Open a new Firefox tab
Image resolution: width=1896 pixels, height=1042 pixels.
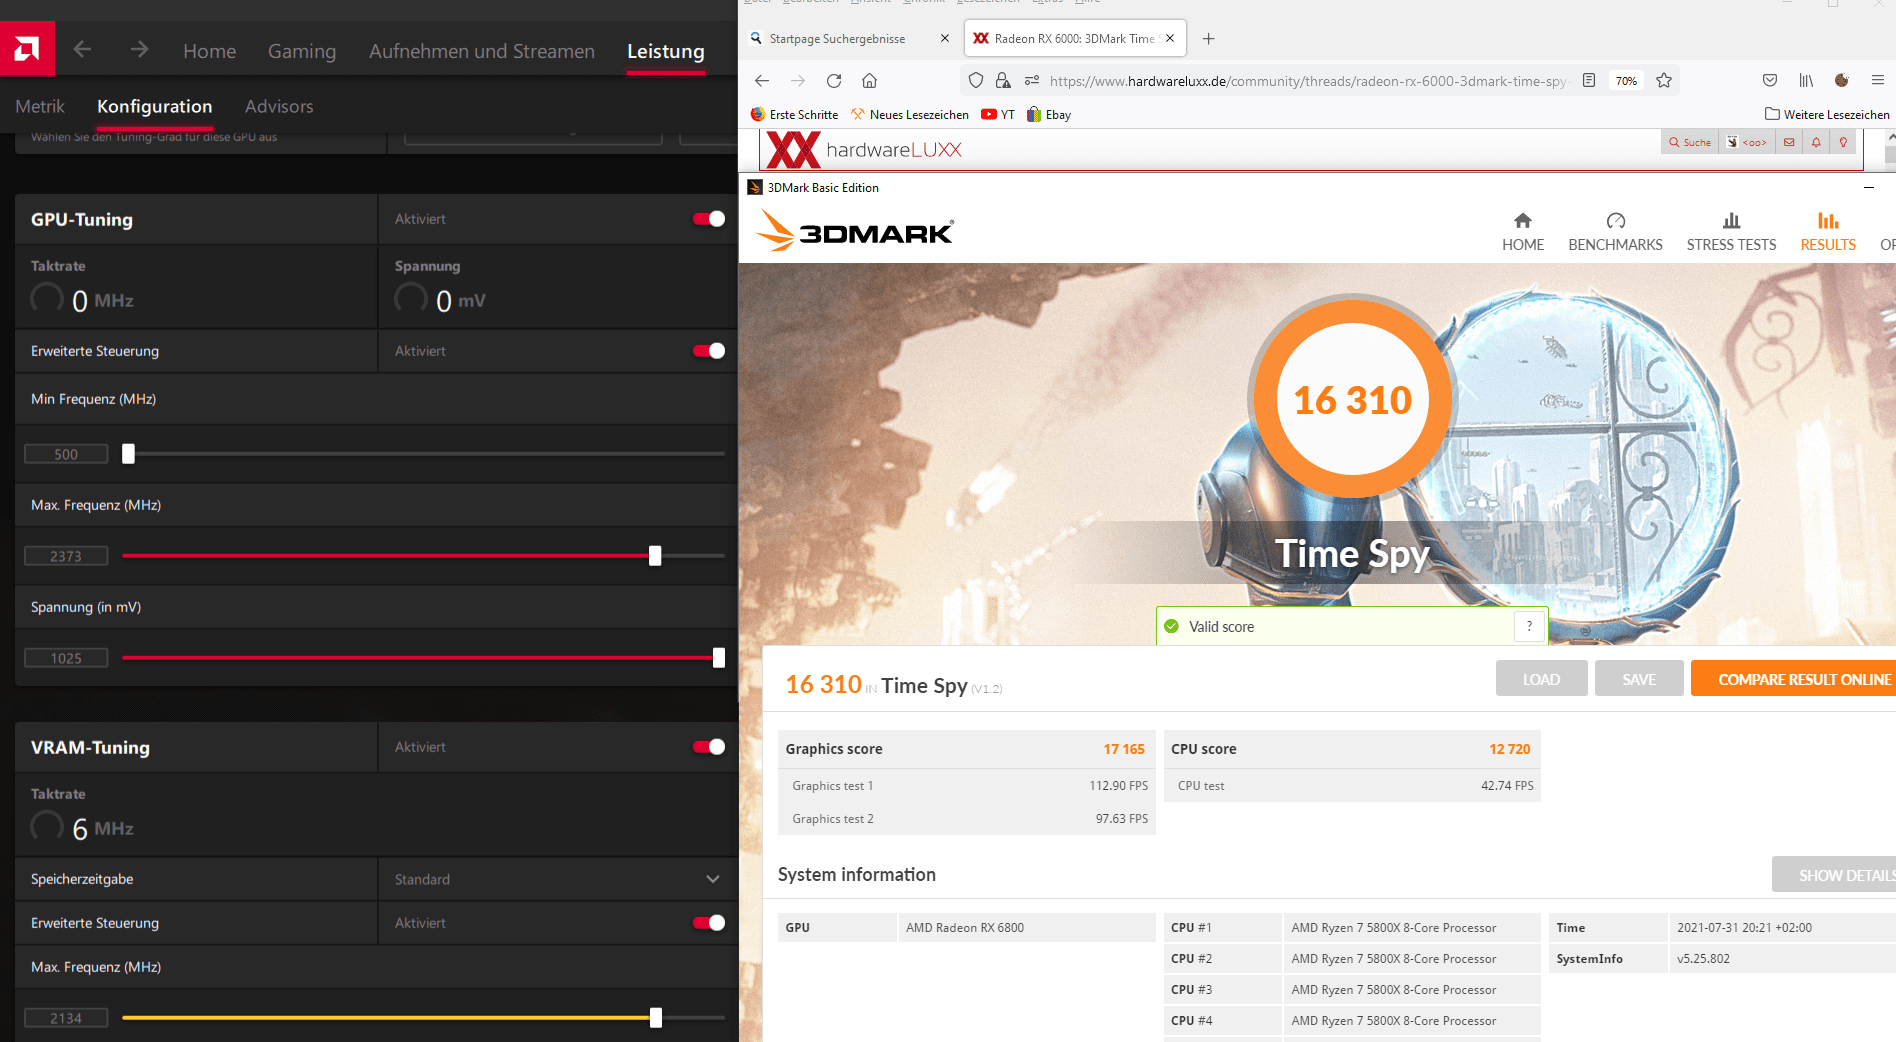1208,39
